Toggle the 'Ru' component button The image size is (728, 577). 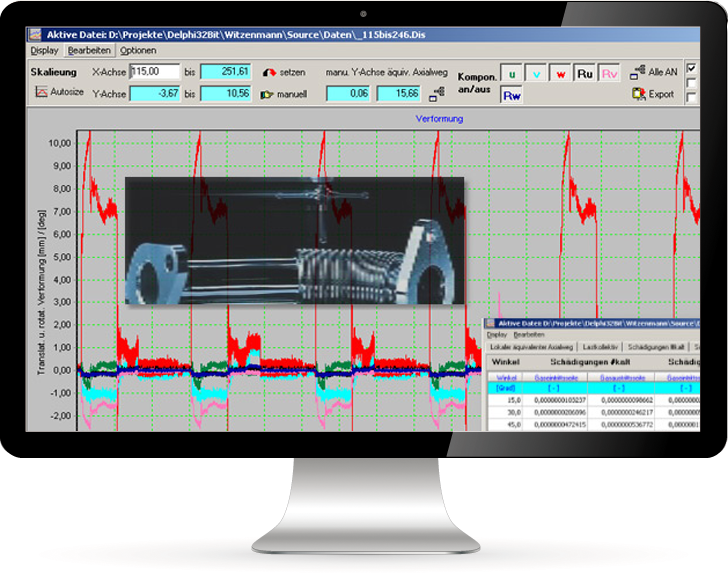(586, 74)
